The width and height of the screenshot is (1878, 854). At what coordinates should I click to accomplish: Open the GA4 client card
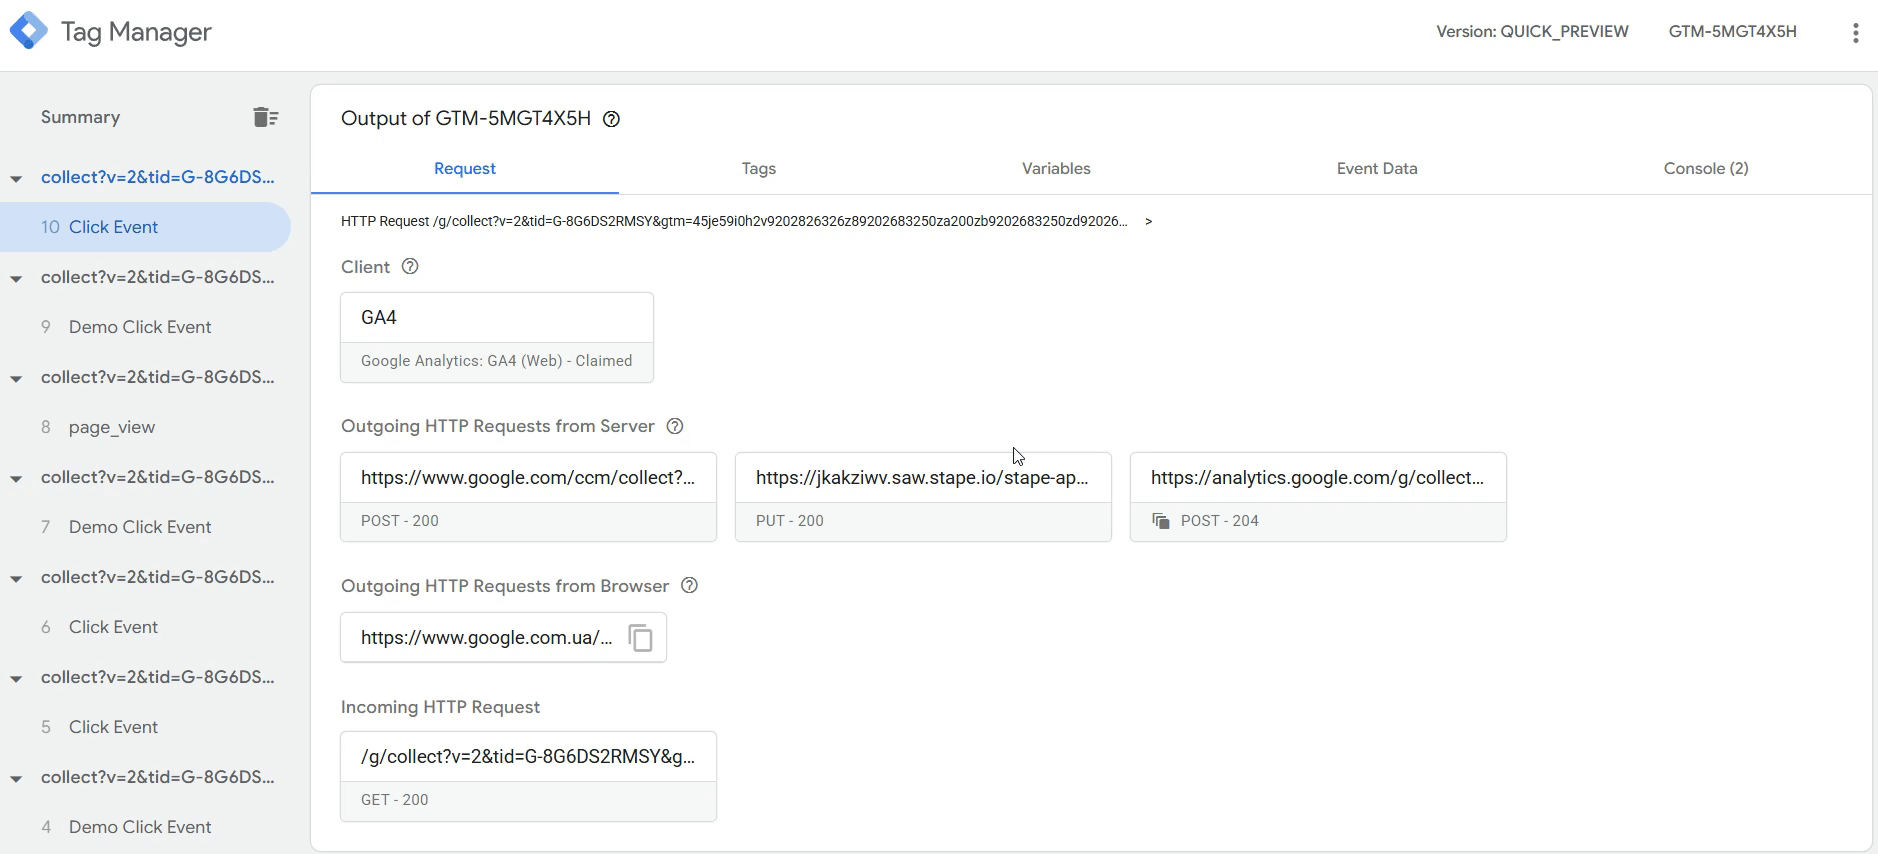(497, 337)
